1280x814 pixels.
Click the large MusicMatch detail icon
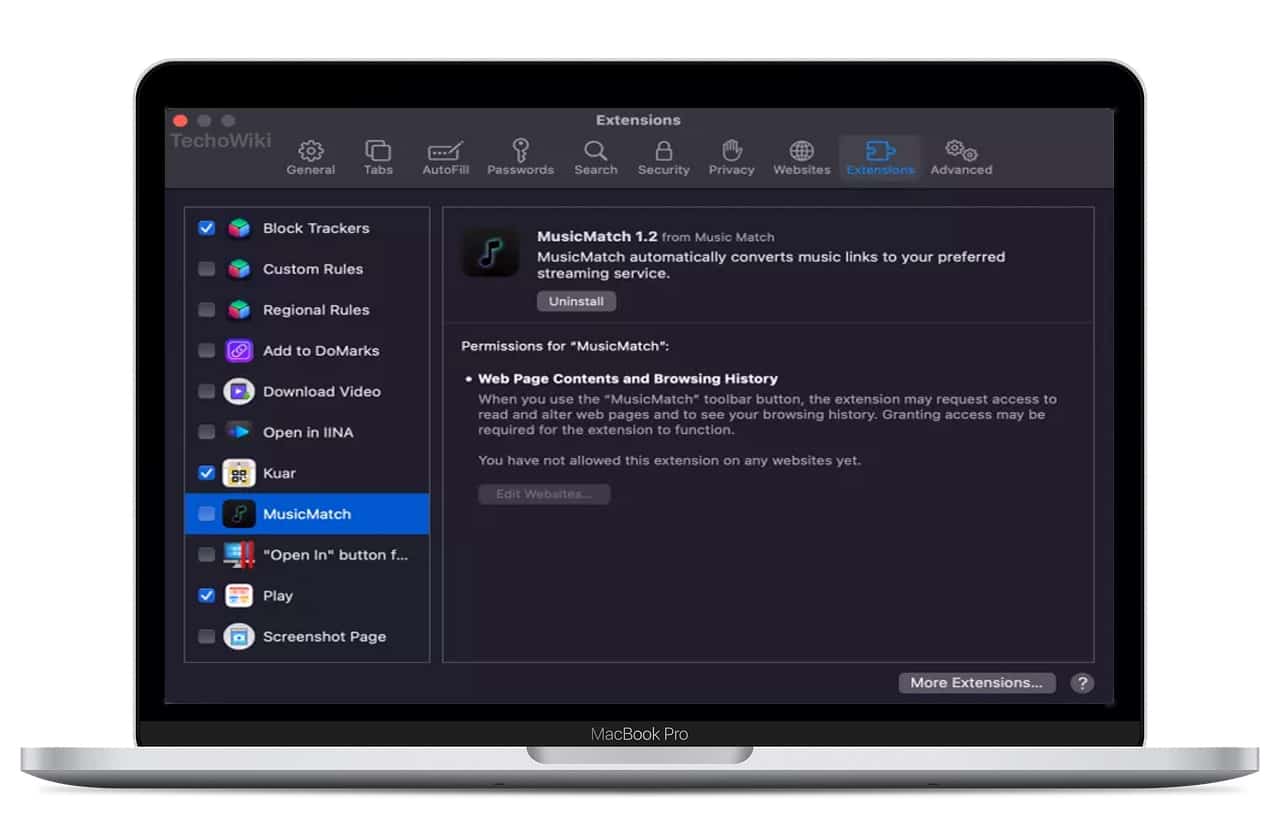pyautogui.click(x=490, y=252)
